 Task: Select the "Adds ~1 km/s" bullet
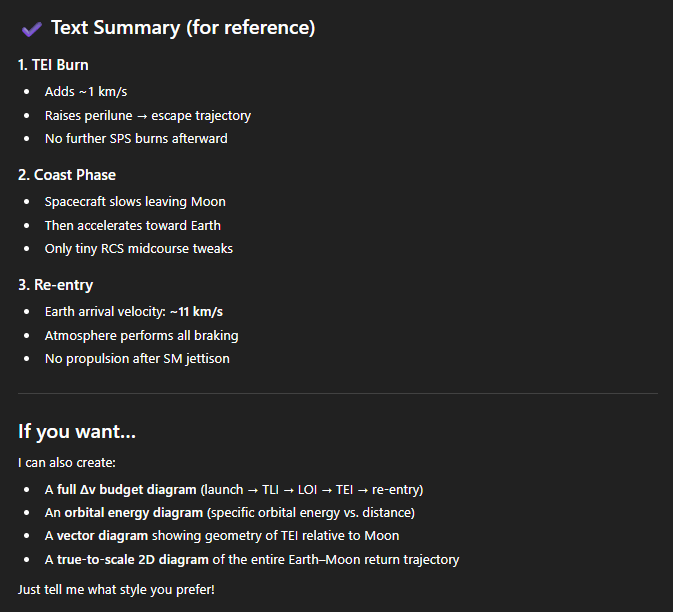pos(86,92)
